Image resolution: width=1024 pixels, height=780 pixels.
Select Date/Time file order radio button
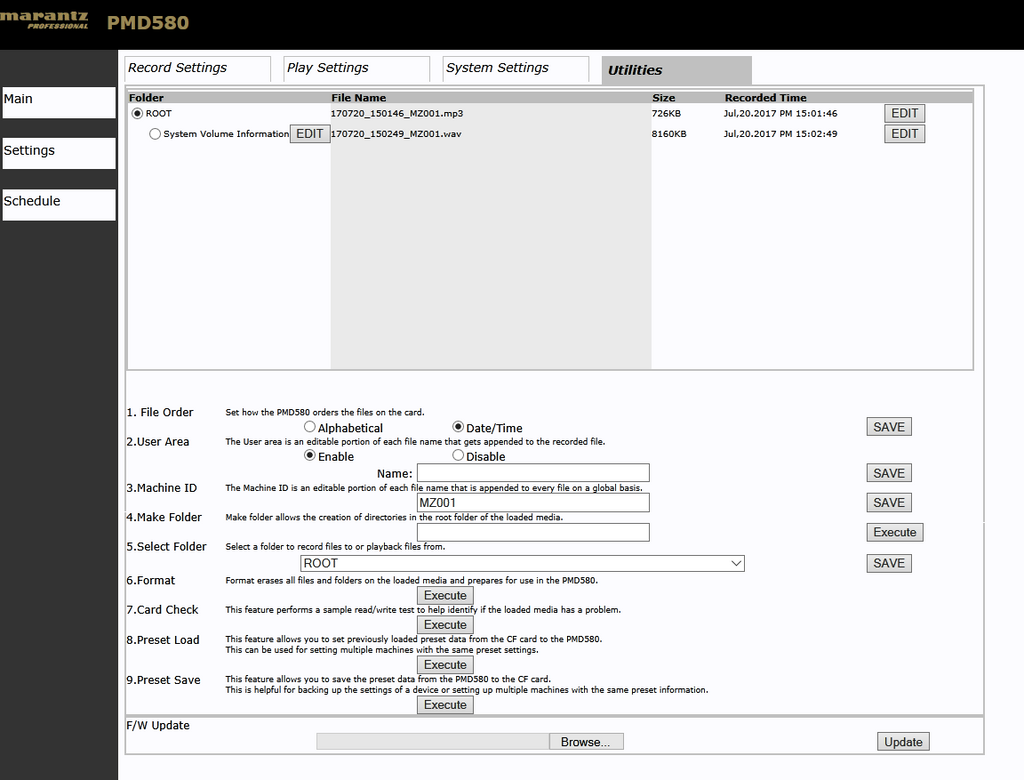click(x=458, y=427)
